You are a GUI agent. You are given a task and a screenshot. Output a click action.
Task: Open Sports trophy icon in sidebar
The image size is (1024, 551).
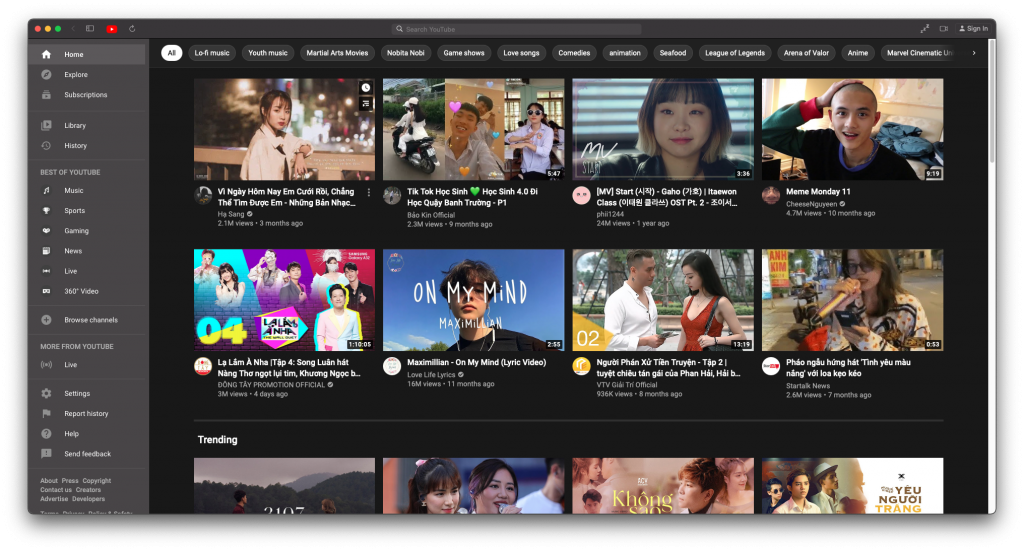(46, 211)
